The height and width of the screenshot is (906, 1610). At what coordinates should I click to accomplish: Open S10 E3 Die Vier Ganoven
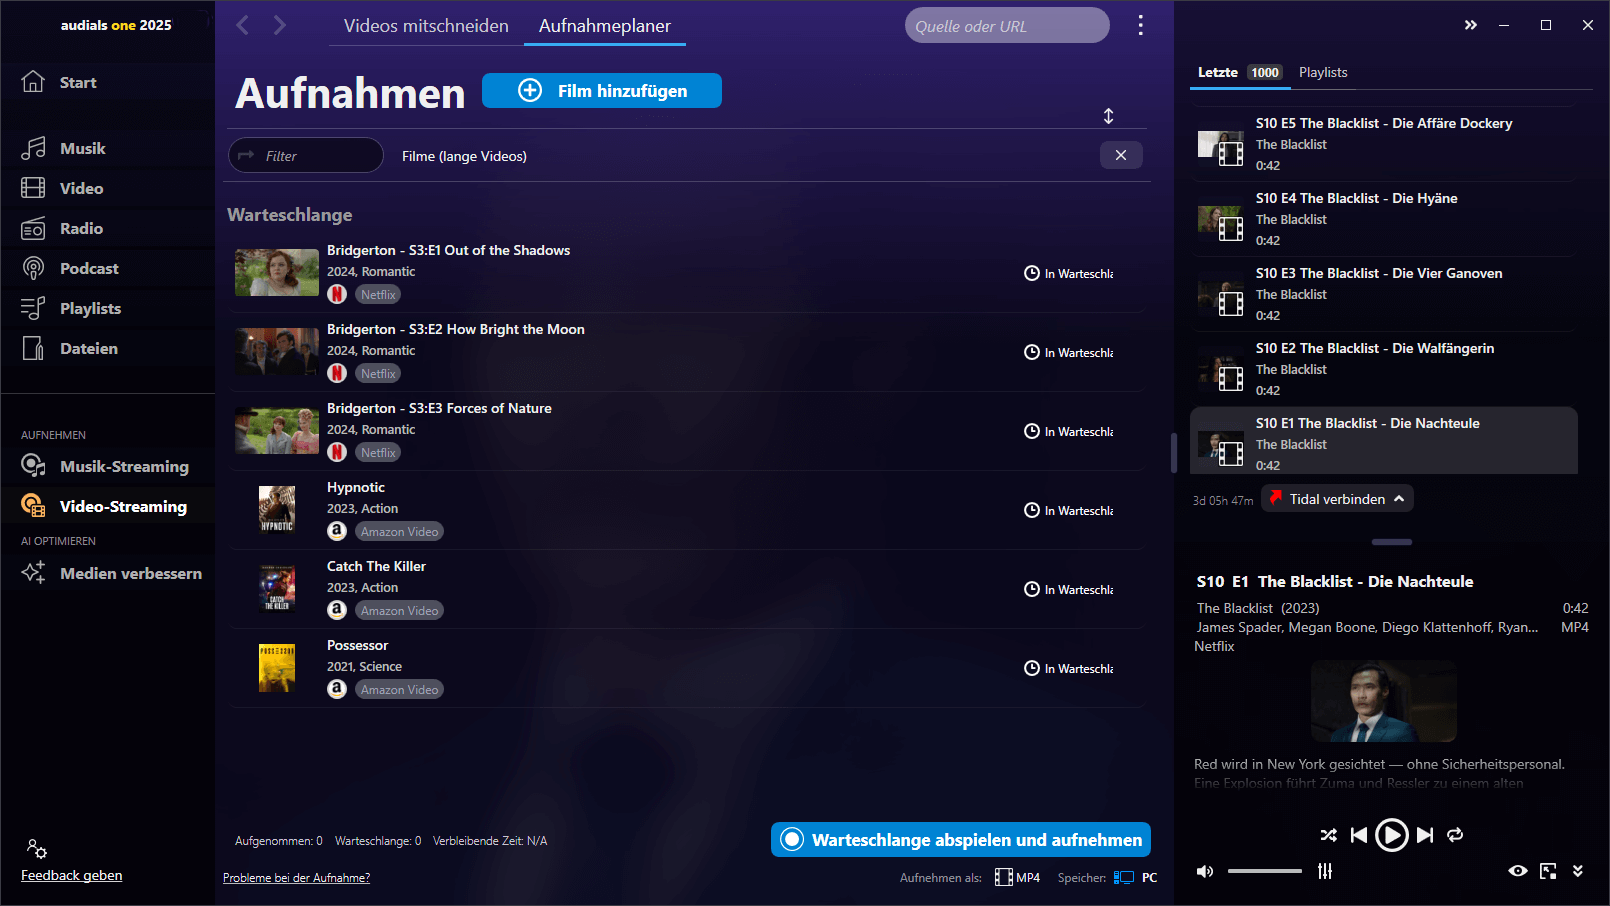pos(1384,294)
